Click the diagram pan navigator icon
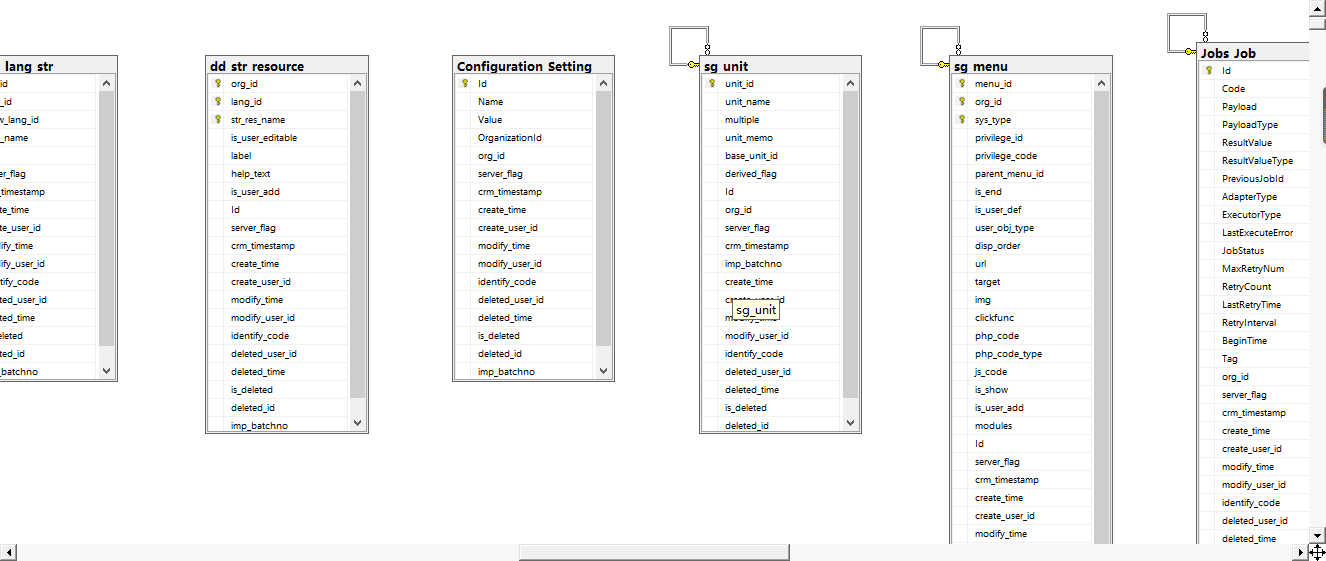This screenshot has height=561, width=1326. pyautogui.click(x=1317, y=552)
